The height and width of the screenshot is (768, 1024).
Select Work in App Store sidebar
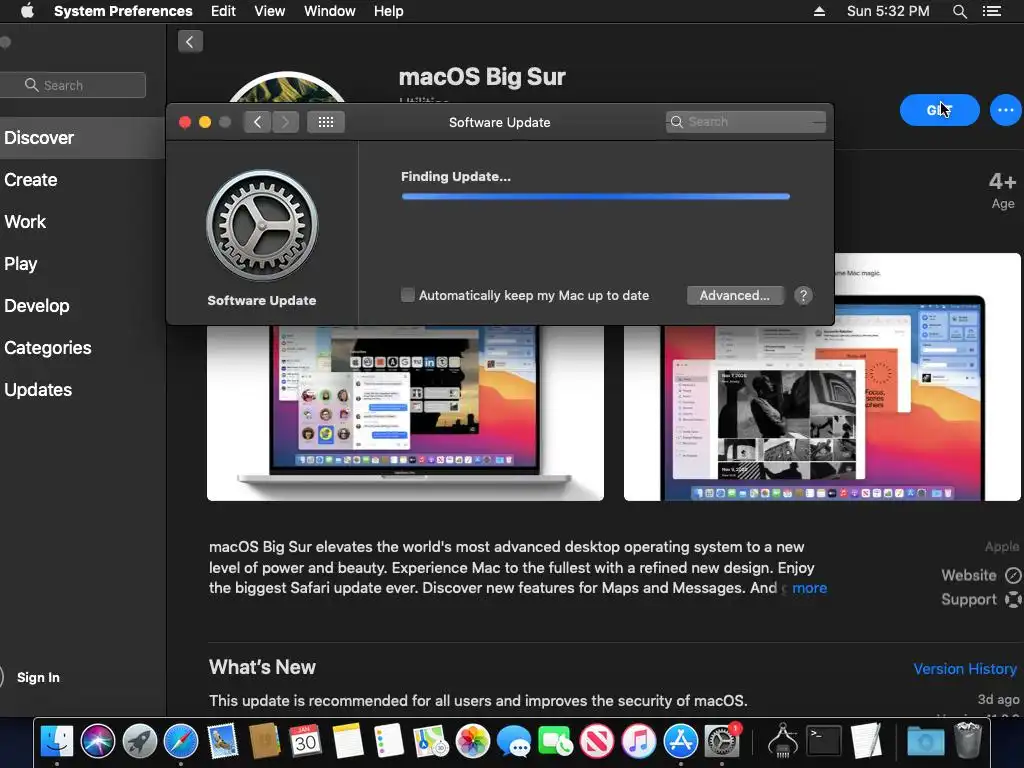point(25,222)
